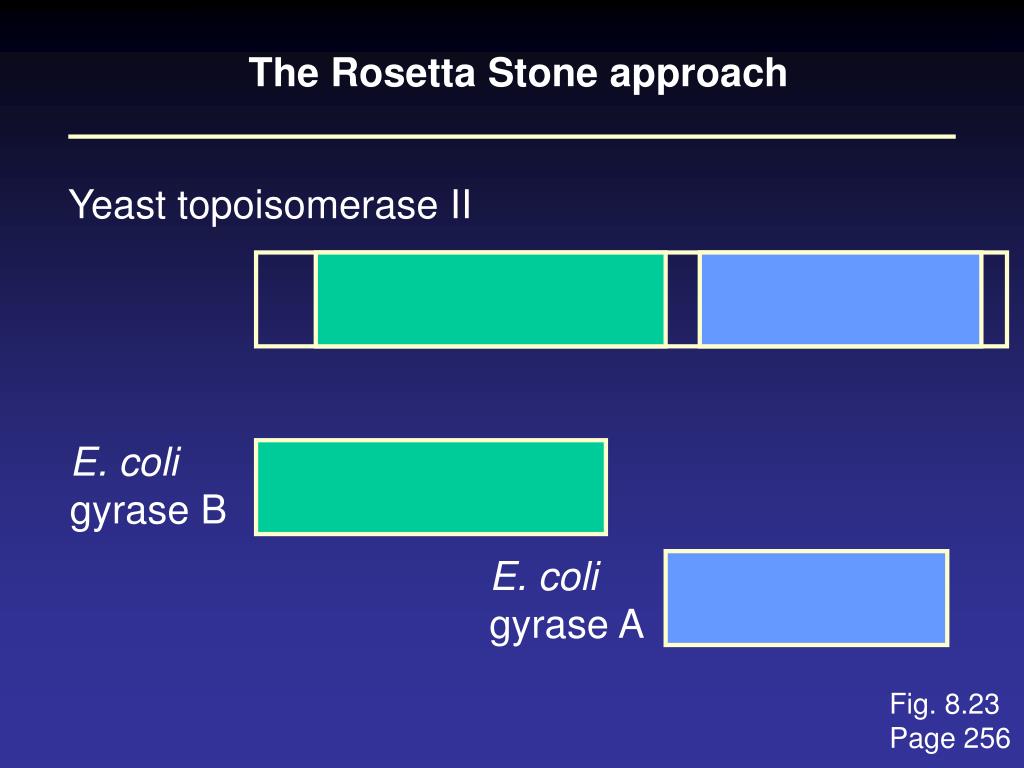Click the 'gyrase A' text
Screen dimensions: 1024x768
pos(567,626)
